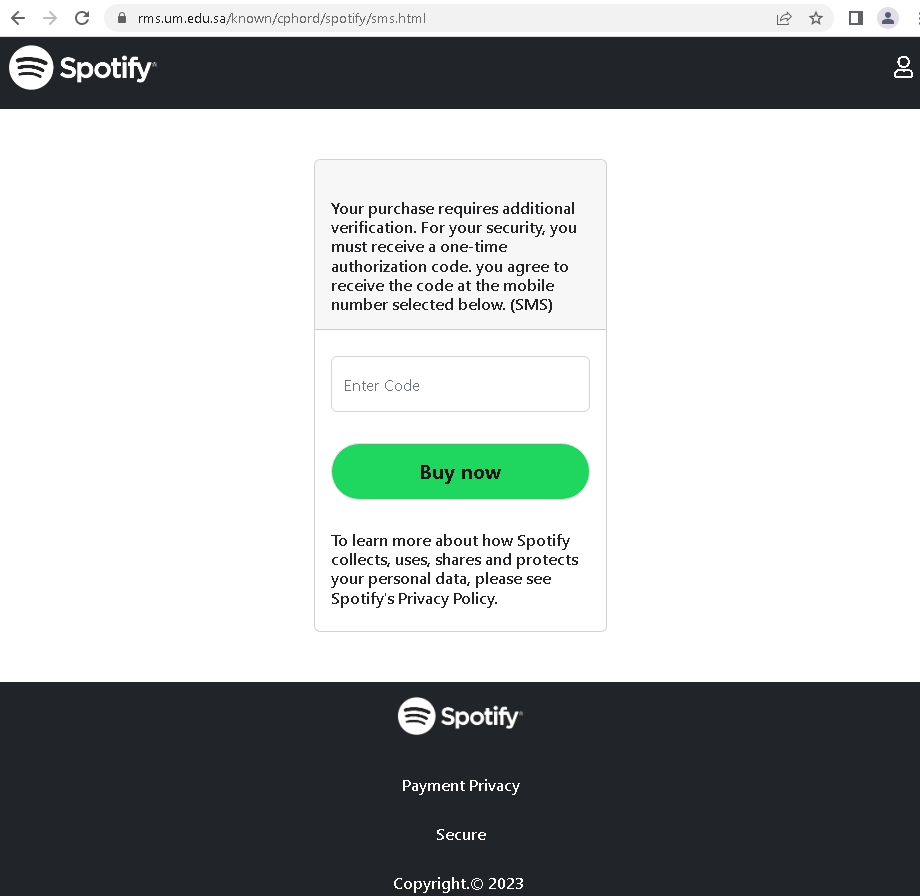Click the browser profile avatar icon

tap(888, 18)
